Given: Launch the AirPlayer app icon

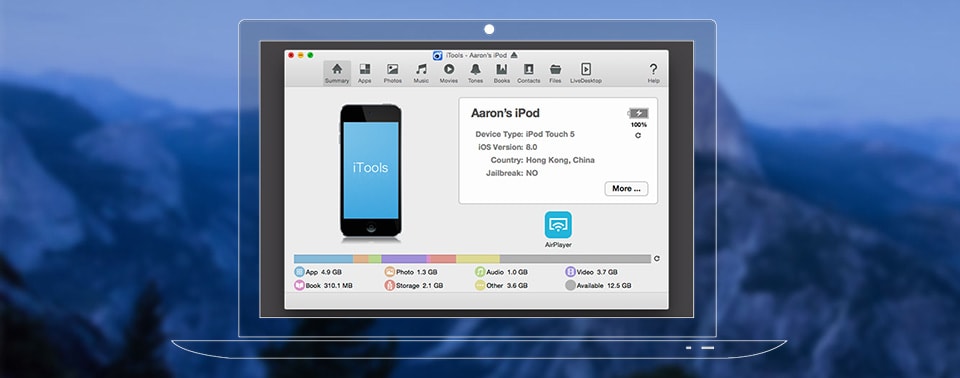Looking at the screenshot, I should (x=558, y=225).
